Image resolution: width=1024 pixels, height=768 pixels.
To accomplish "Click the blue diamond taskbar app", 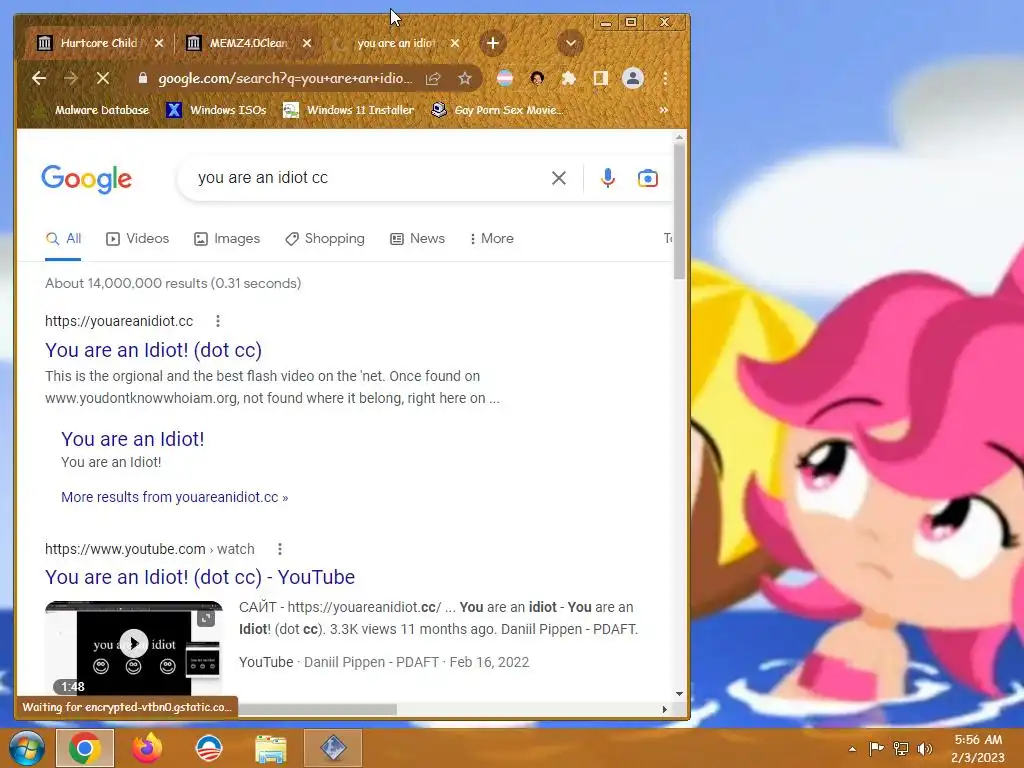I will pos(332,748).
